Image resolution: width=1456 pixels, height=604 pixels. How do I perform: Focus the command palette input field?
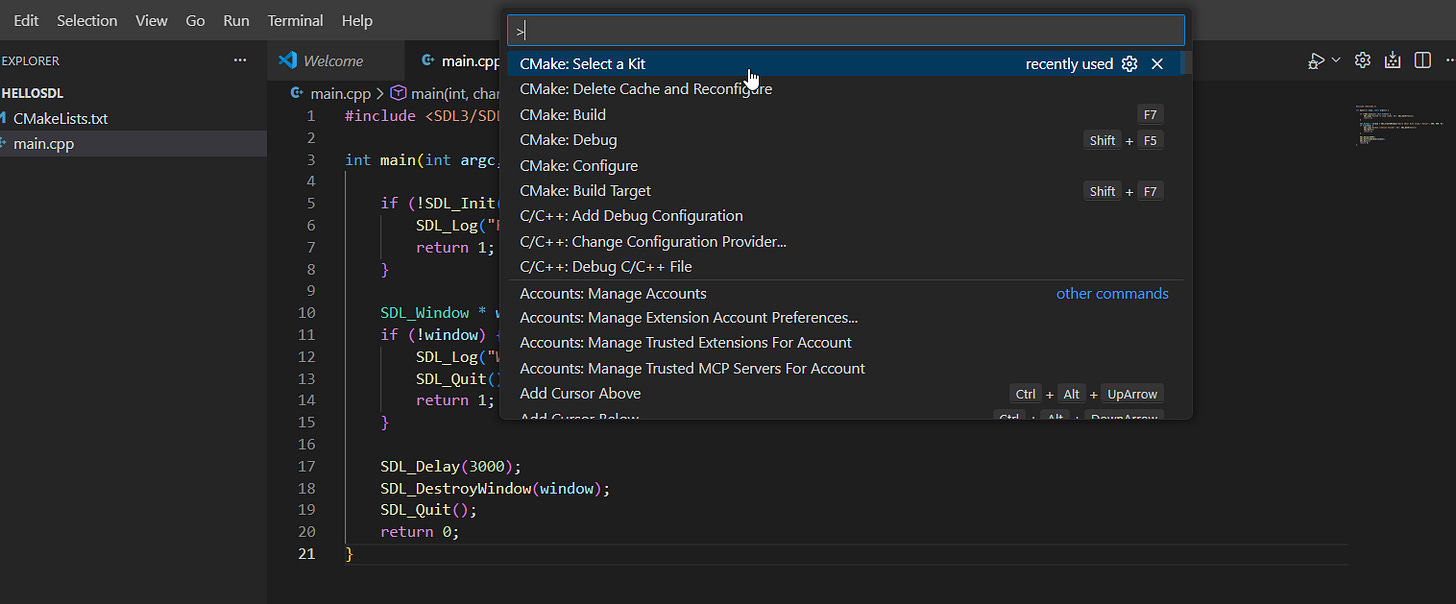(x=845, y=30)
